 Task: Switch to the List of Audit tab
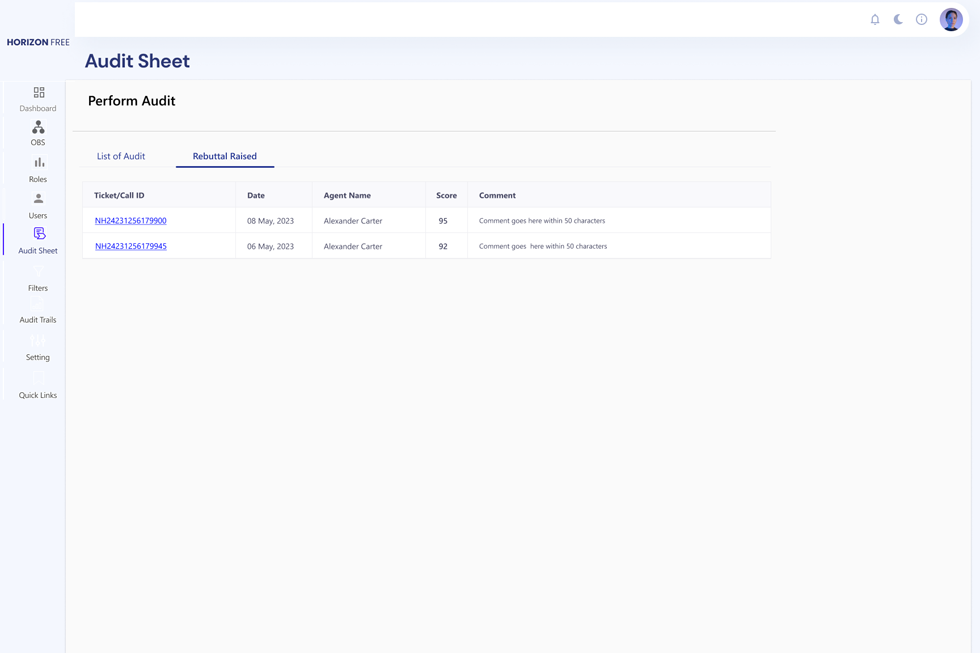click(x=121, y=156)
